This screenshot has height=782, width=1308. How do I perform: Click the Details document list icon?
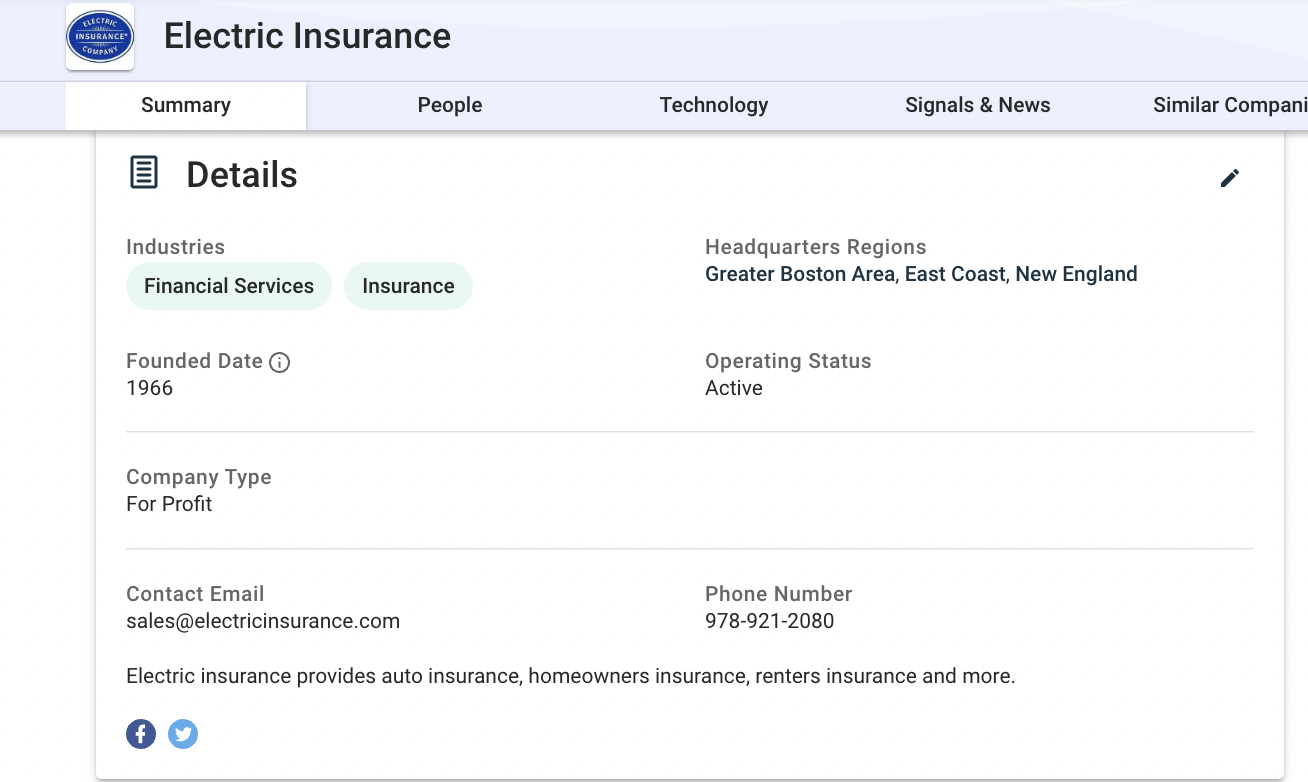point(144,173)
